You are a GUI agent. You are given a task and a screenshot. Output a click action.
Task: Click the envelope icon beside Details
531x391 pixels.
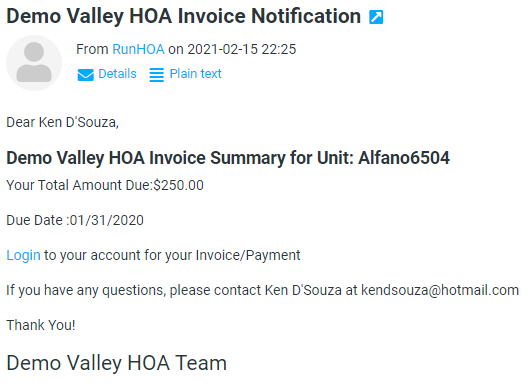[85, 75]
